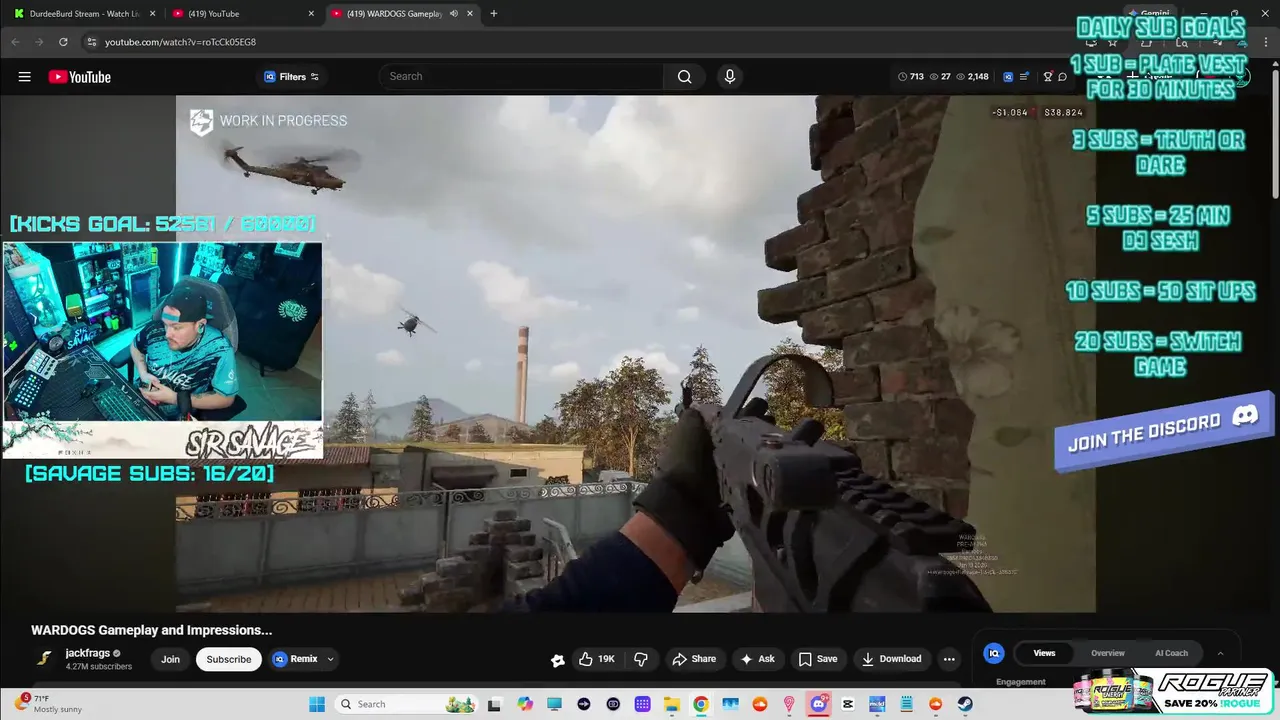
Task: Click the Save button
Action: coord(817,659)
